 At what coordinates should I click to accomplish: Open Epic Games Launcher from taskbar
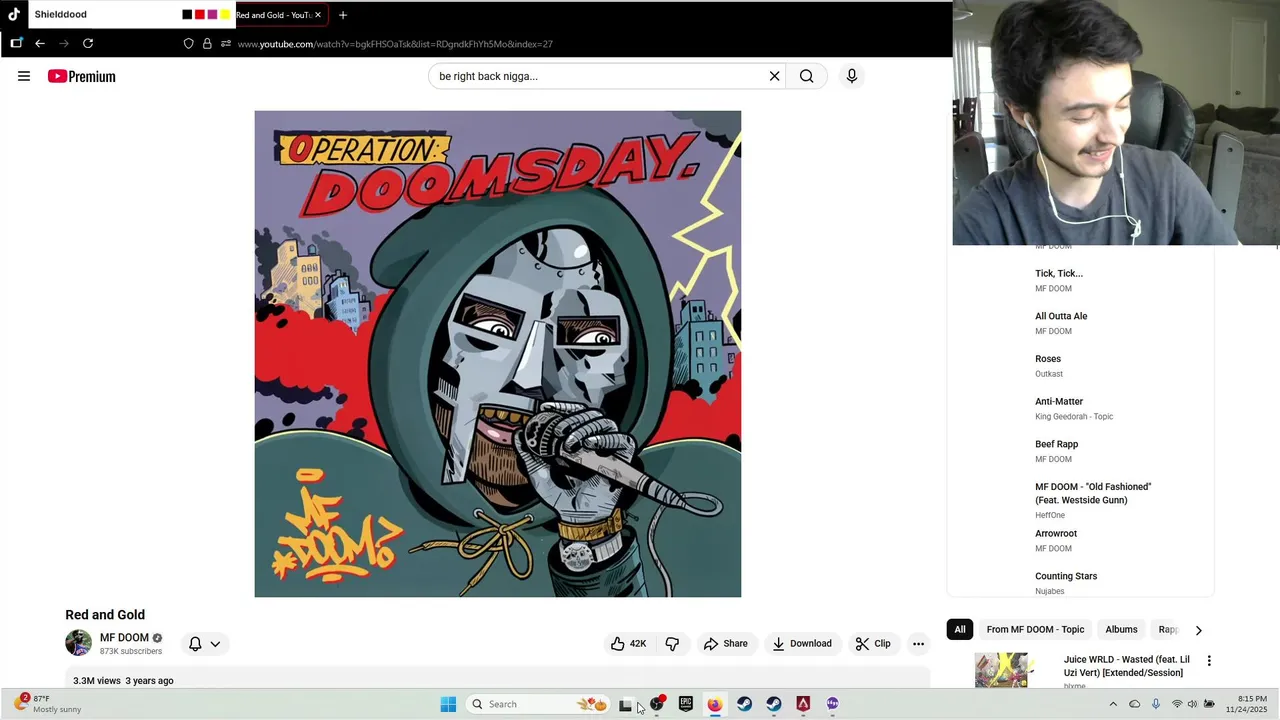pyautogui.click(x=686, y=704)
